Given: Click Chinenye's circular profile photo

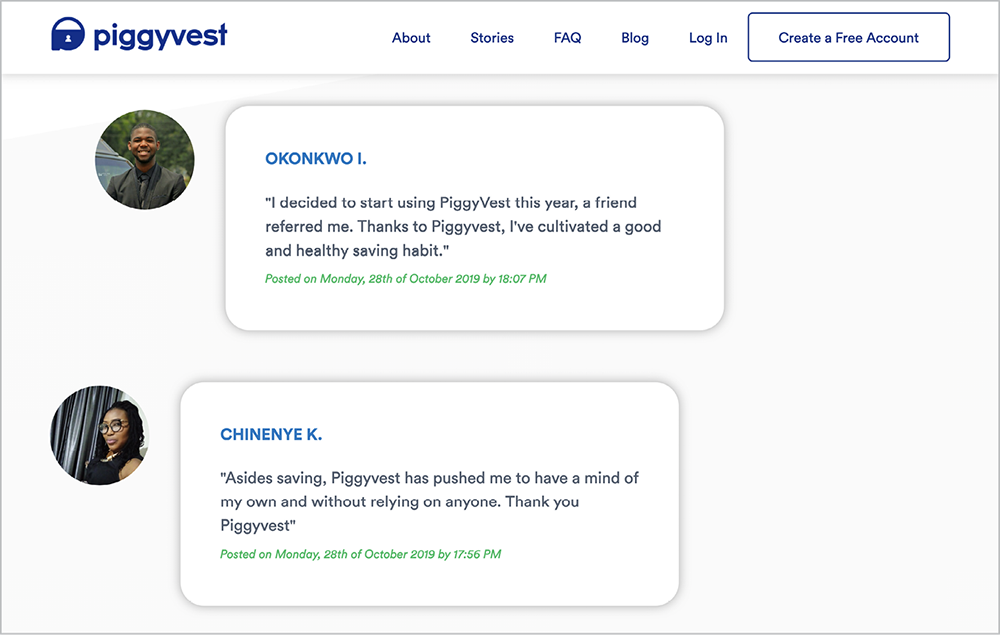Looking at the screenshot, I should click(x=100, y=436).
